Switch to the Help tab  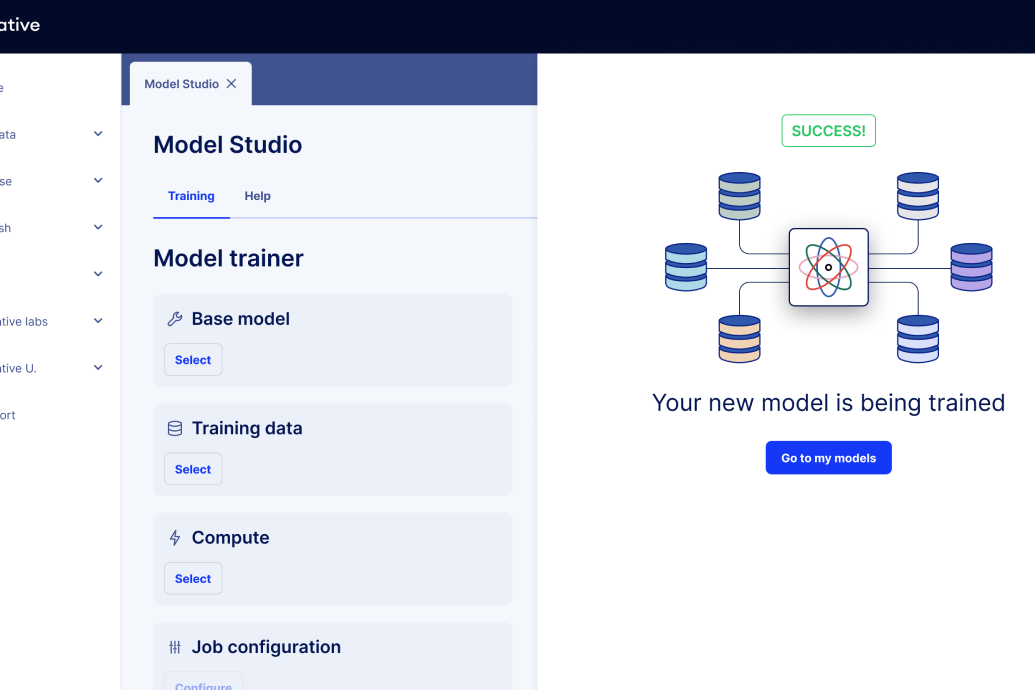tap(257, 196)
